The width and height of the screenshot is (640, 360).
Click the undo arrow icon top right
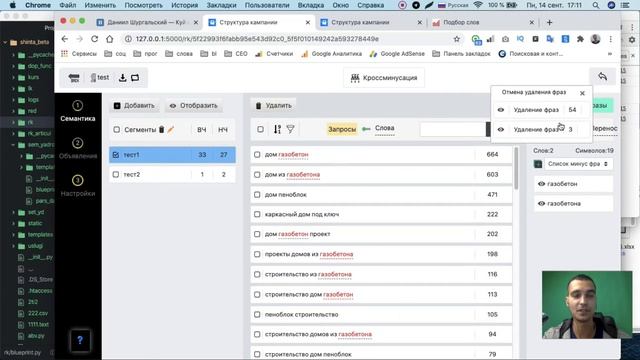(602, 77)
